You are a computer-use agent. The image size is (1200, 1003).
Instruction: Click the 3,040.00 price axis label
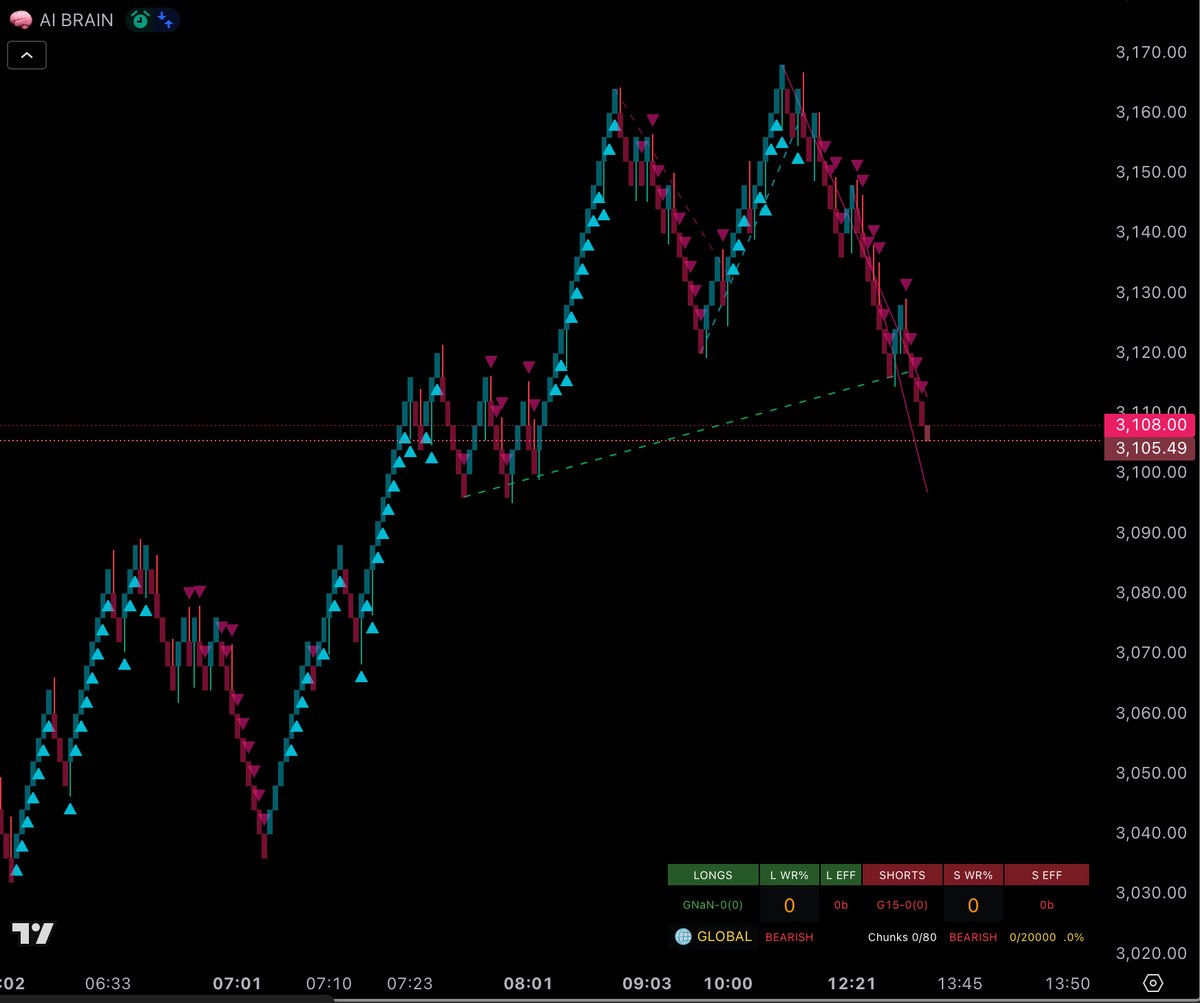pyautogui.click(x=1150, y=832)
